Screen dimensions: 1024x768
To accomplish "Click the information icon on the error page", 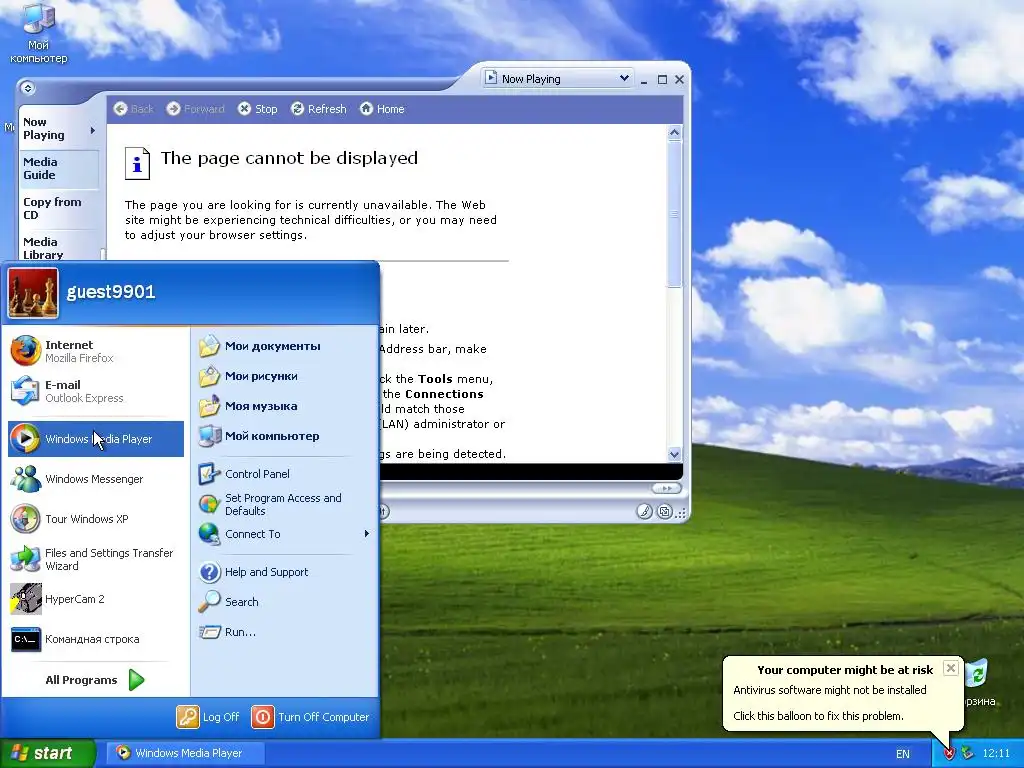I will [x=137, y=163].
